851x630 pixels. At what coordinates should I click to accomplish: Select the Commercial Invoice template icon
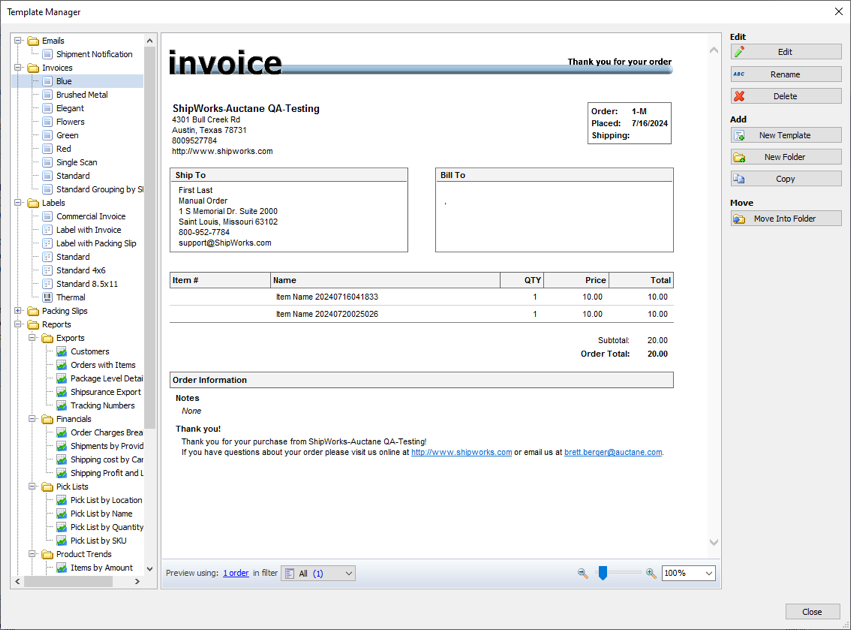[x=48, y=217]
